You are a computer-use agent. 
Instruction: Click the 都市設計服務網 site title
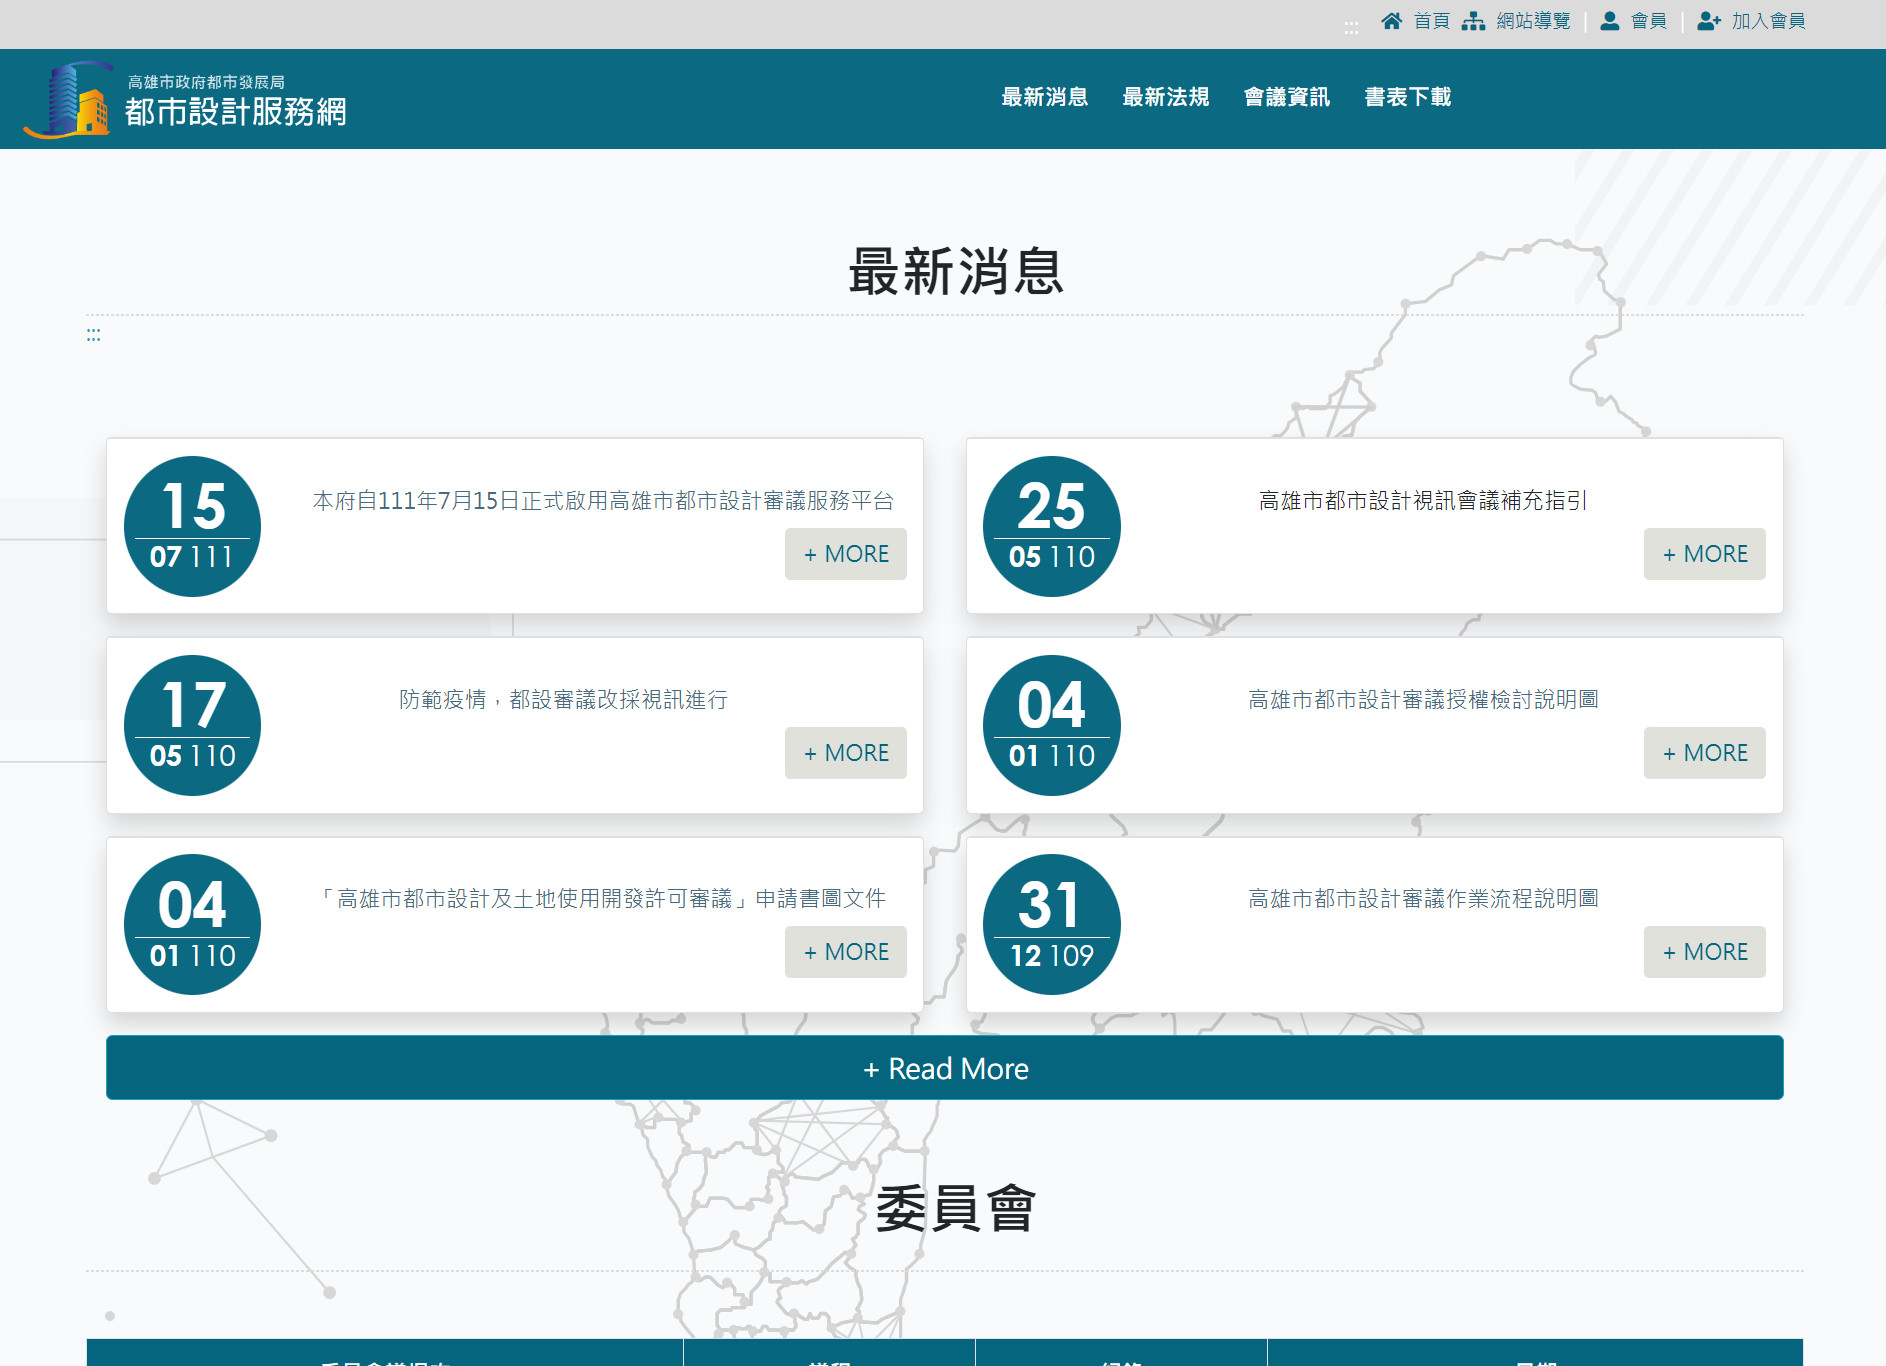pyautogui.click(x=236, y=112)
